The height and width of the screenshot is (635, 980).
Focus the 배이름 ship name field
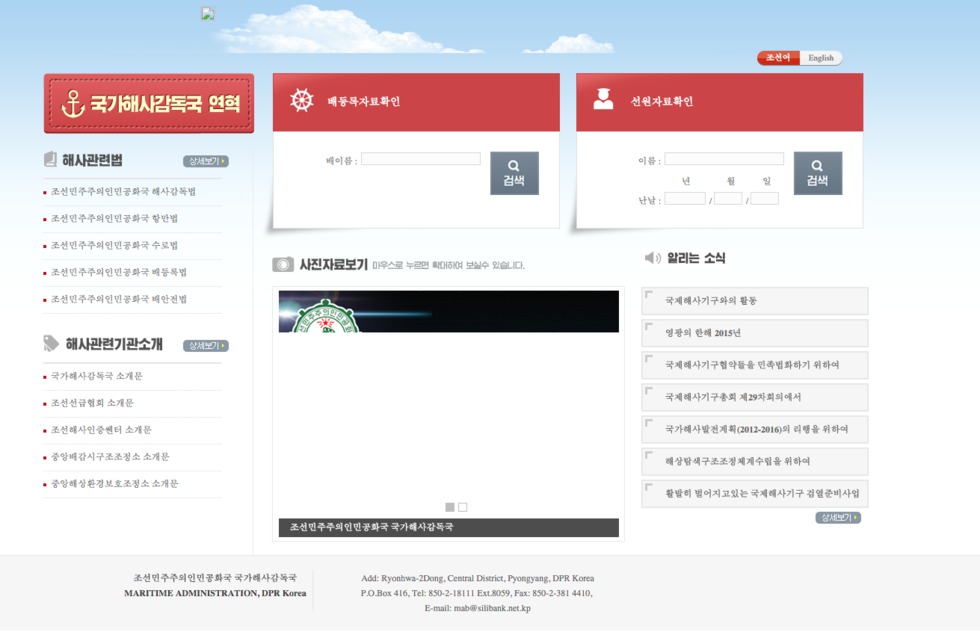pos(421,159)
